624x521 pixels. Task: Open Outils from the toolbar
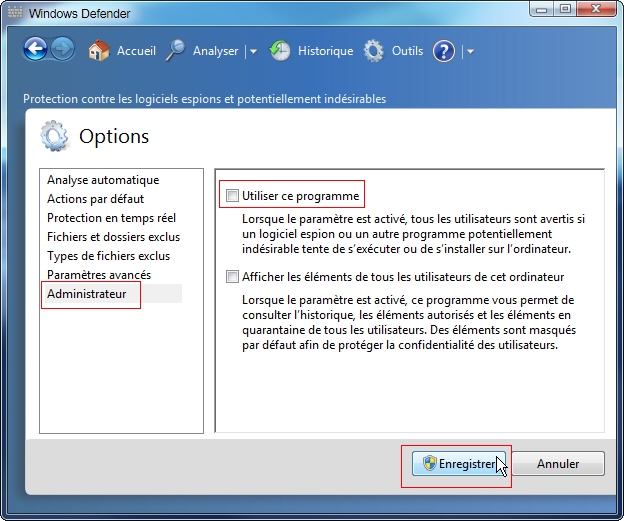point(407,51)
